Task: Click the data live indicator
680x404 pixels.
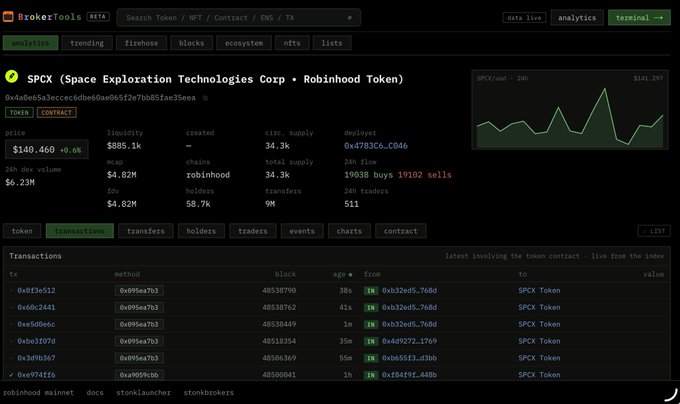Action: point(524,18)
